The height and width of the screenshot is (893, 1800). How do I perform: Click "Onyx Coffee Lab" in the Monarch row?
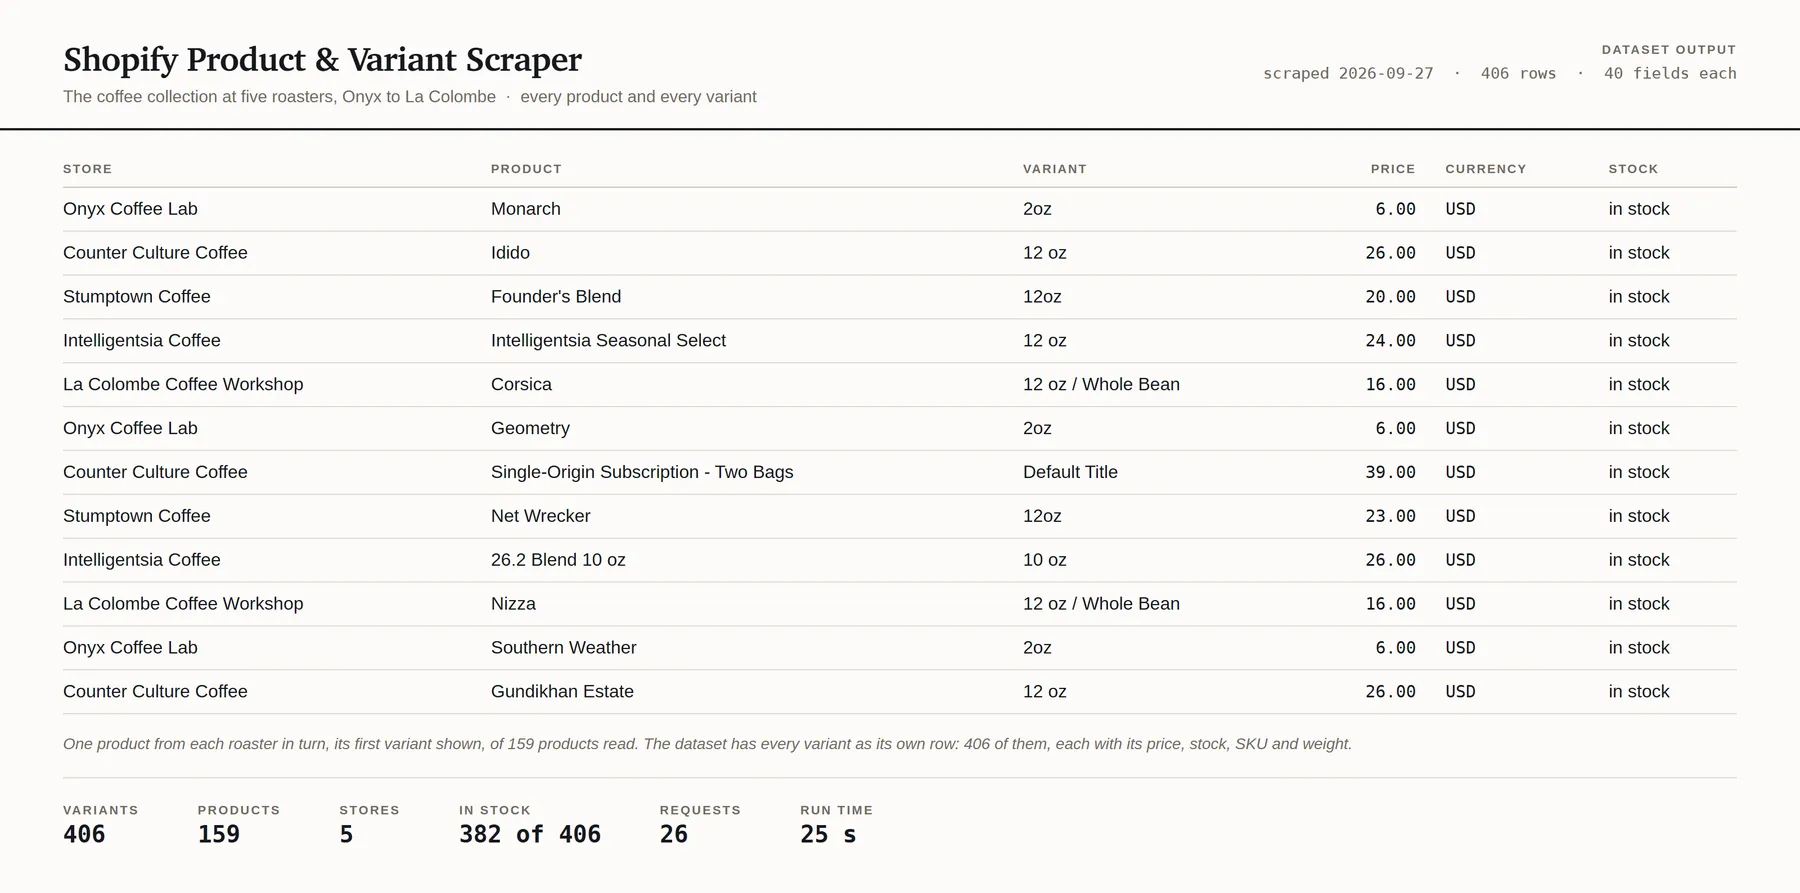point(130,209)
